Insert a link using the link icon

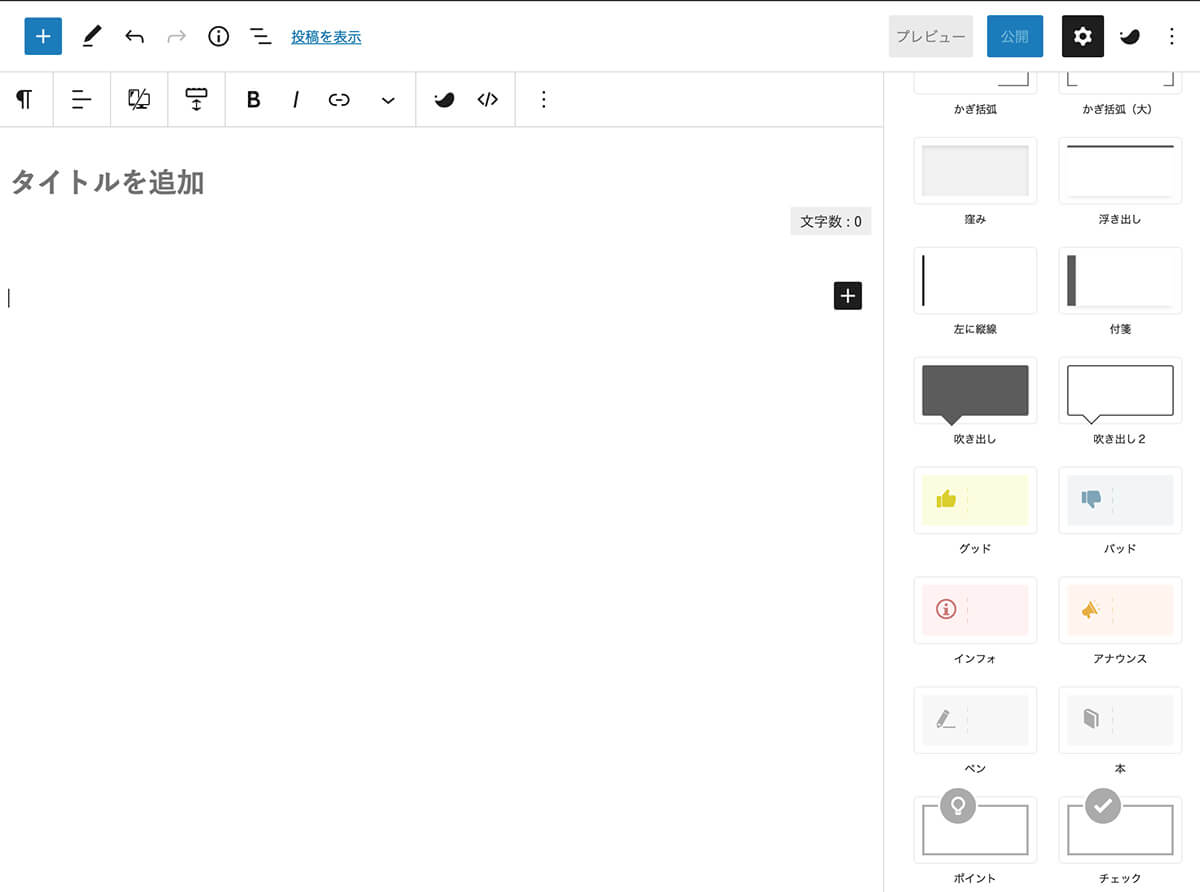coord(339,99)
